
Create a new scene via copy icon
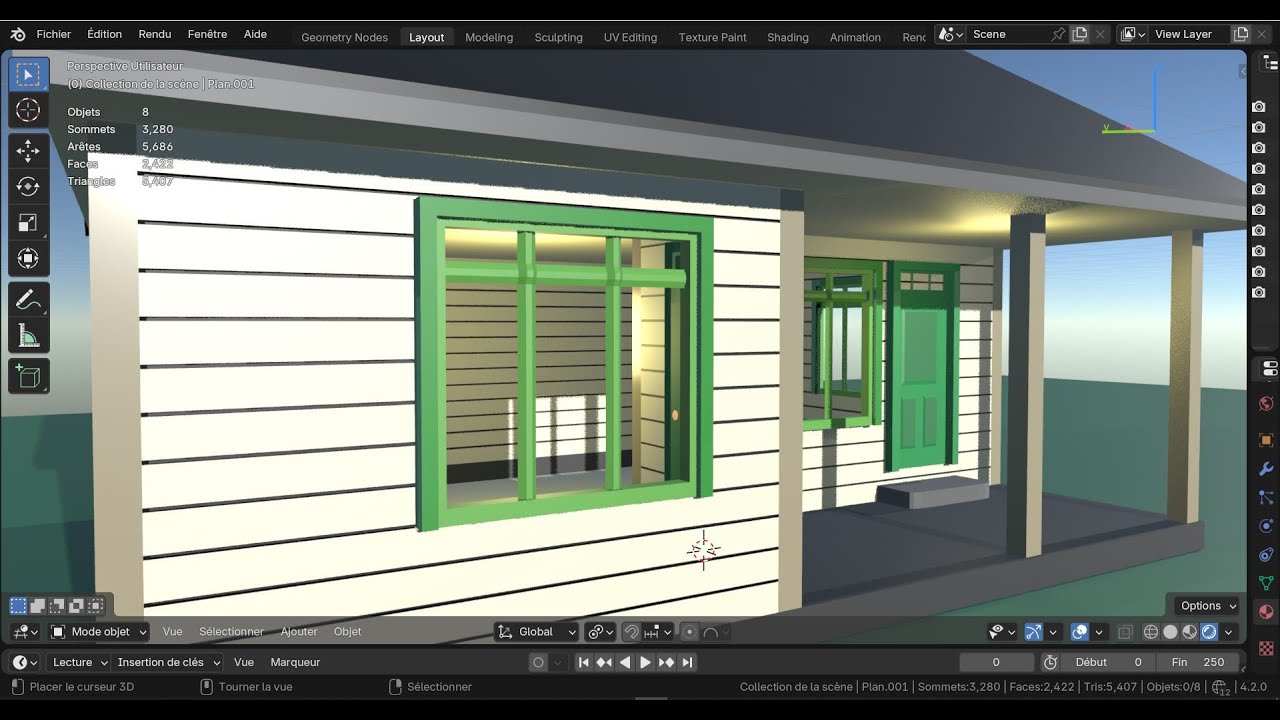point(1080,34)
